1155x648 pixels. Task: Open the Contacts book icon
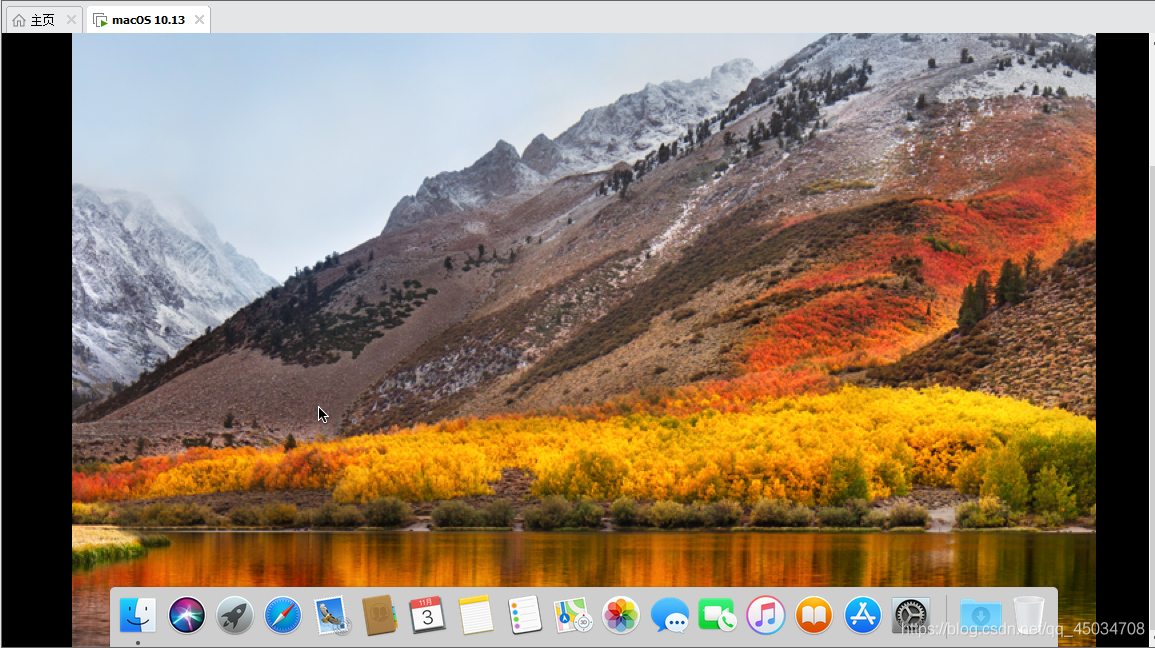[x=379, y=615]
